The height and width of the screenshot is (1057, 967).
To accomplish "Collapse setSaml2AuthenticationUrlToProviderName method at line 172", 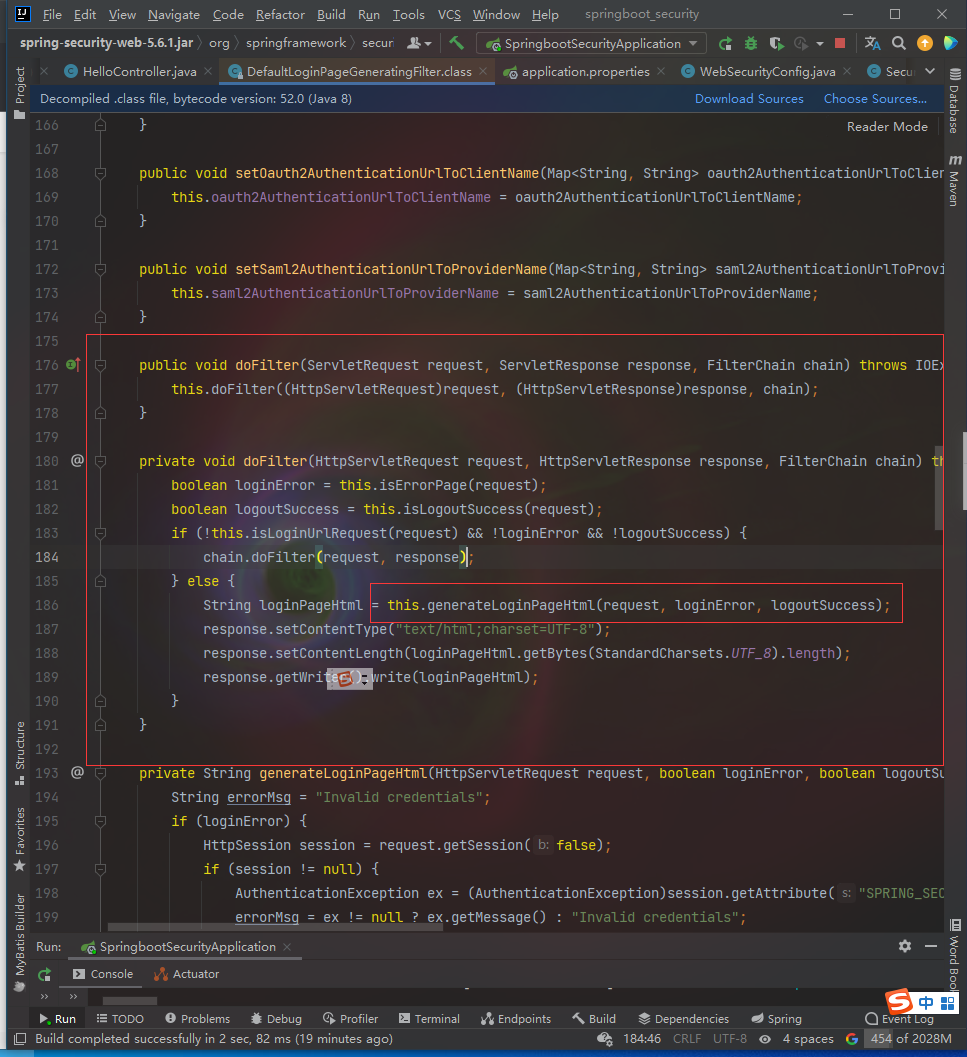I will pyautogui.click(x=100, y=269).
